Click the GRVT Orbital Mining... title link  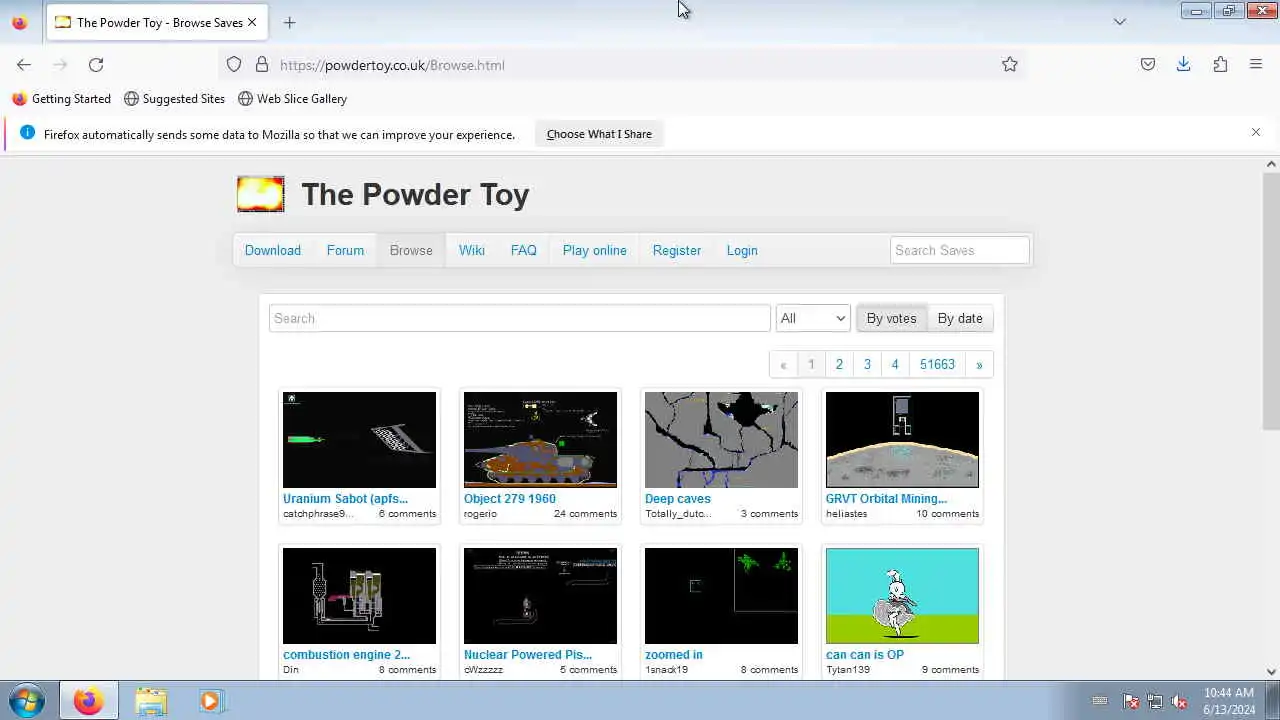click(x=886, y=498)
